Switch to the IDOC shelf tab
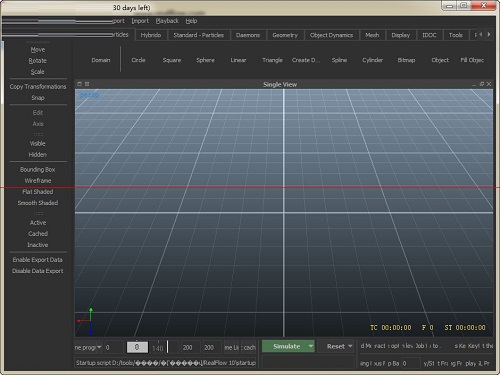This screenshot has width=500, height=375. pos(429,35)
